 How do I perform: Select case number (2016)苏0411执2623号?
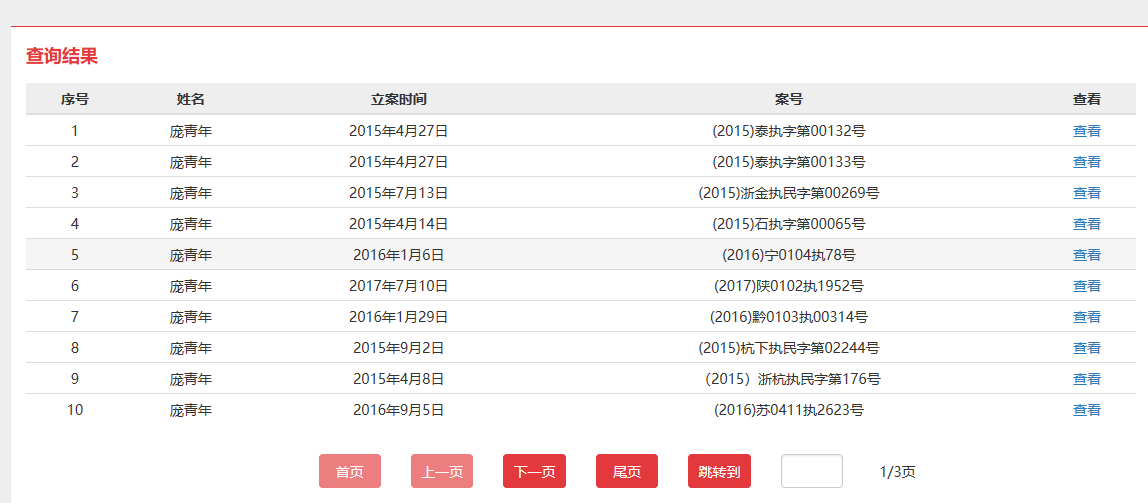789,410
